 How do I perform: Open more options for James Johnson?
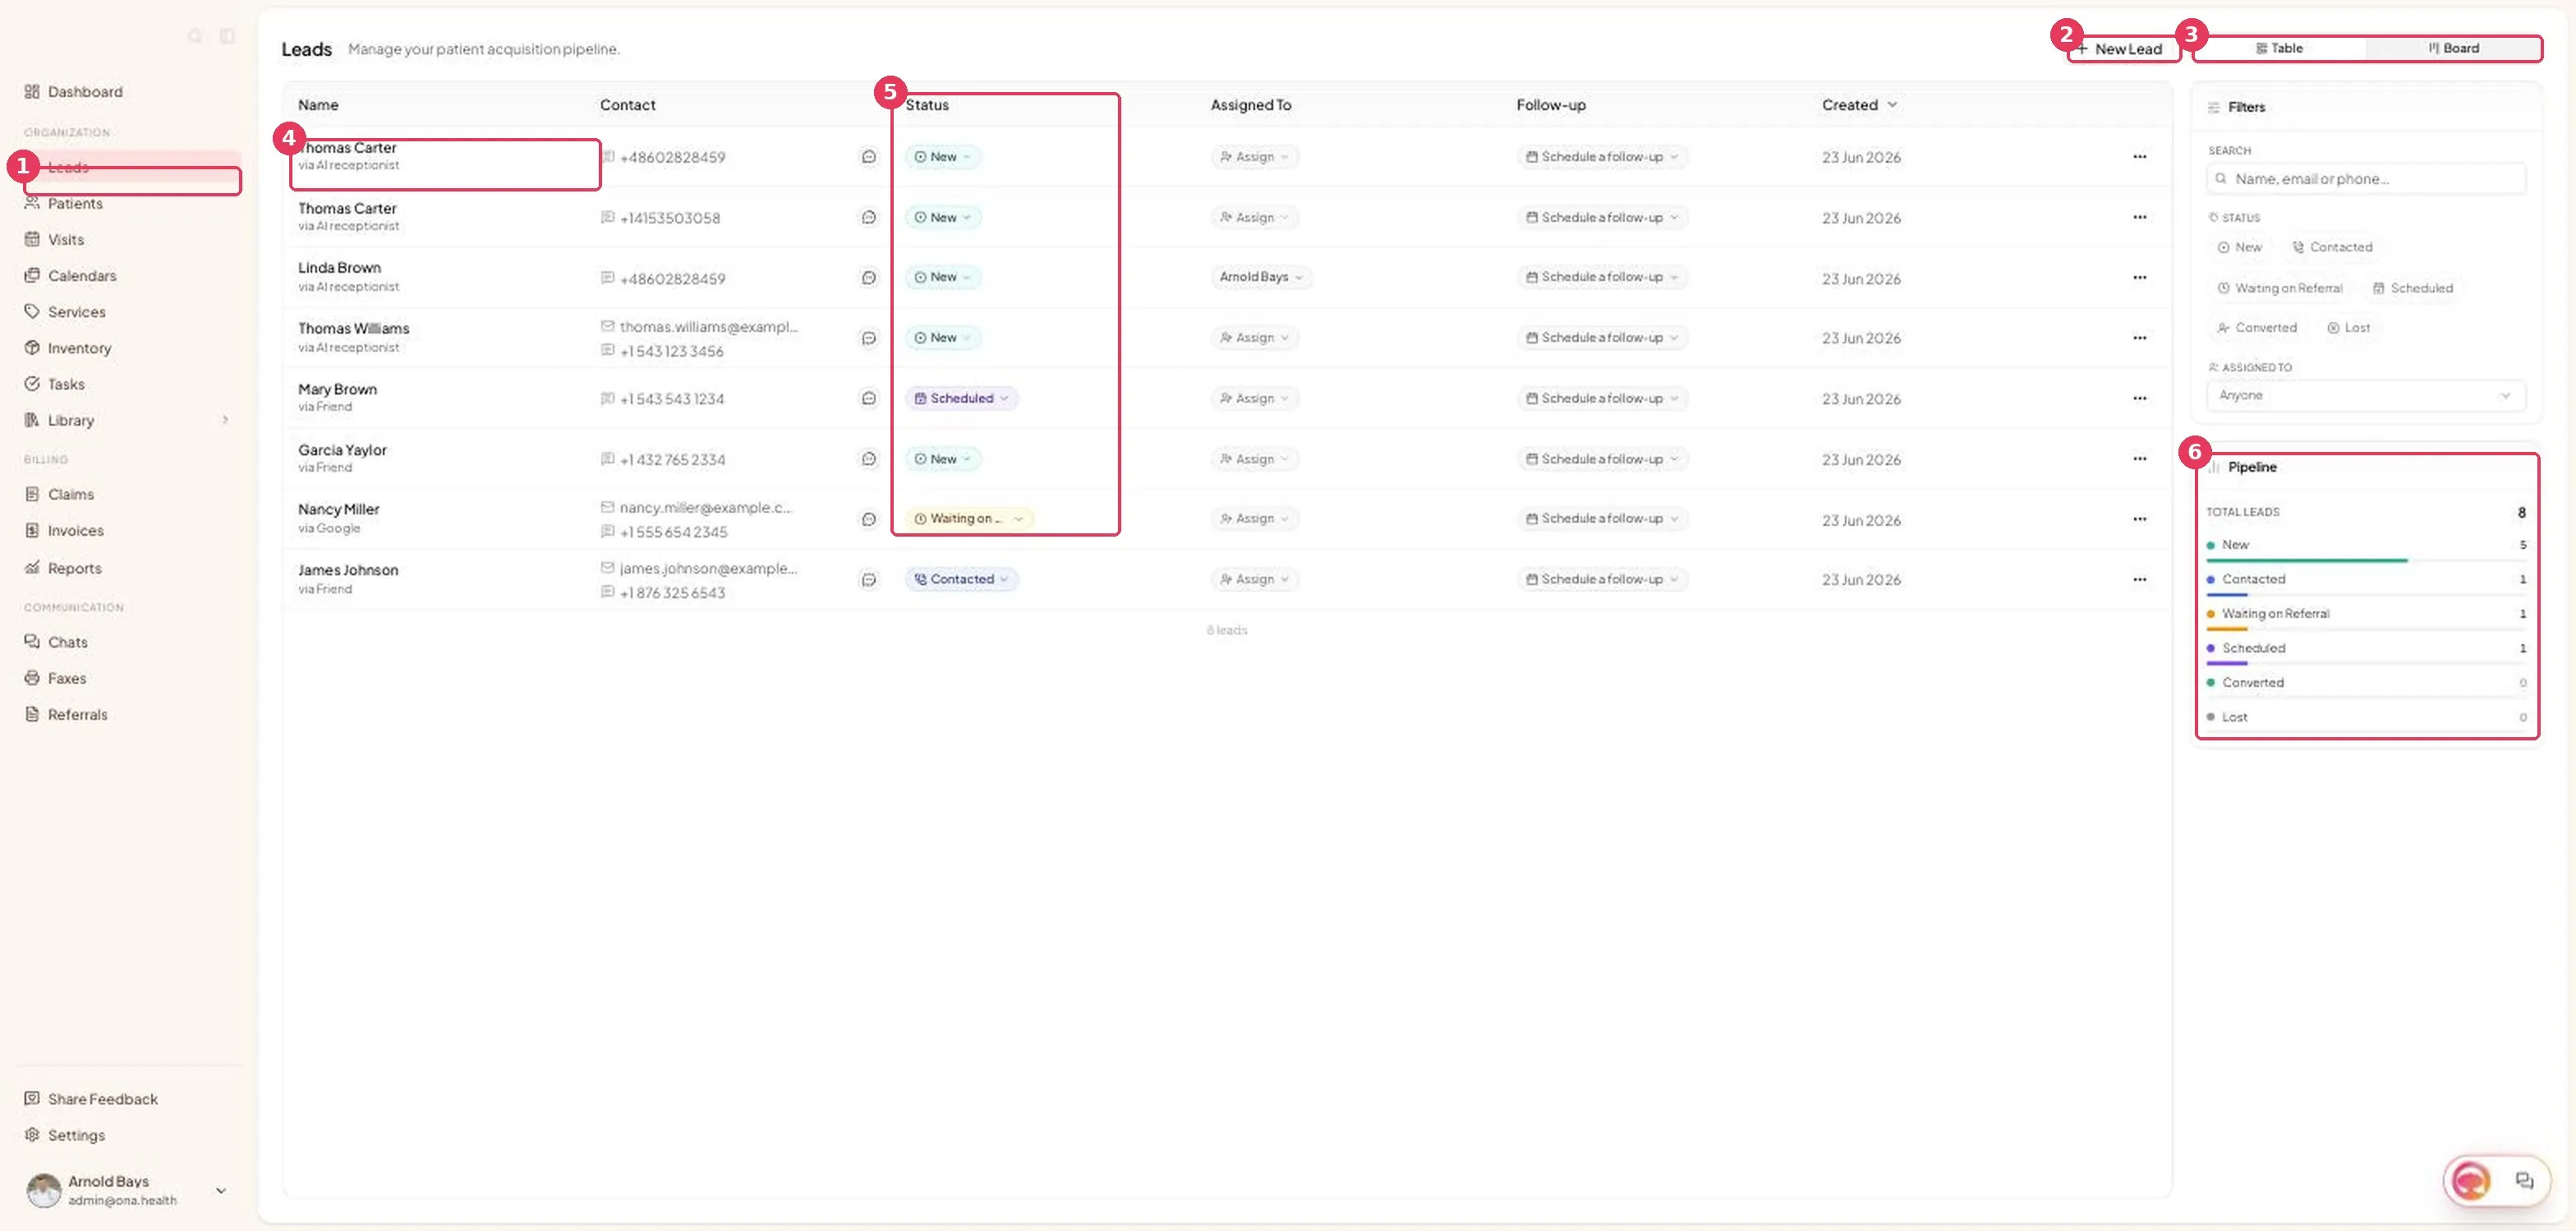2139,579
